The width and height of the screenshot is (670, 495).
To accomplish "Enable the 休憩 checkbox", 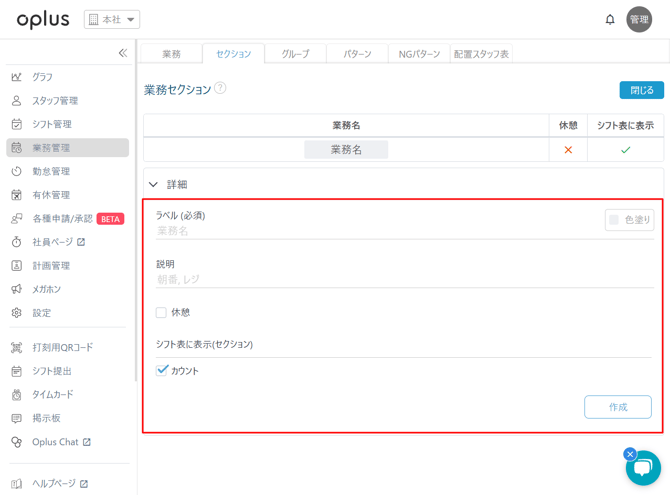I will tap(161, 312).
